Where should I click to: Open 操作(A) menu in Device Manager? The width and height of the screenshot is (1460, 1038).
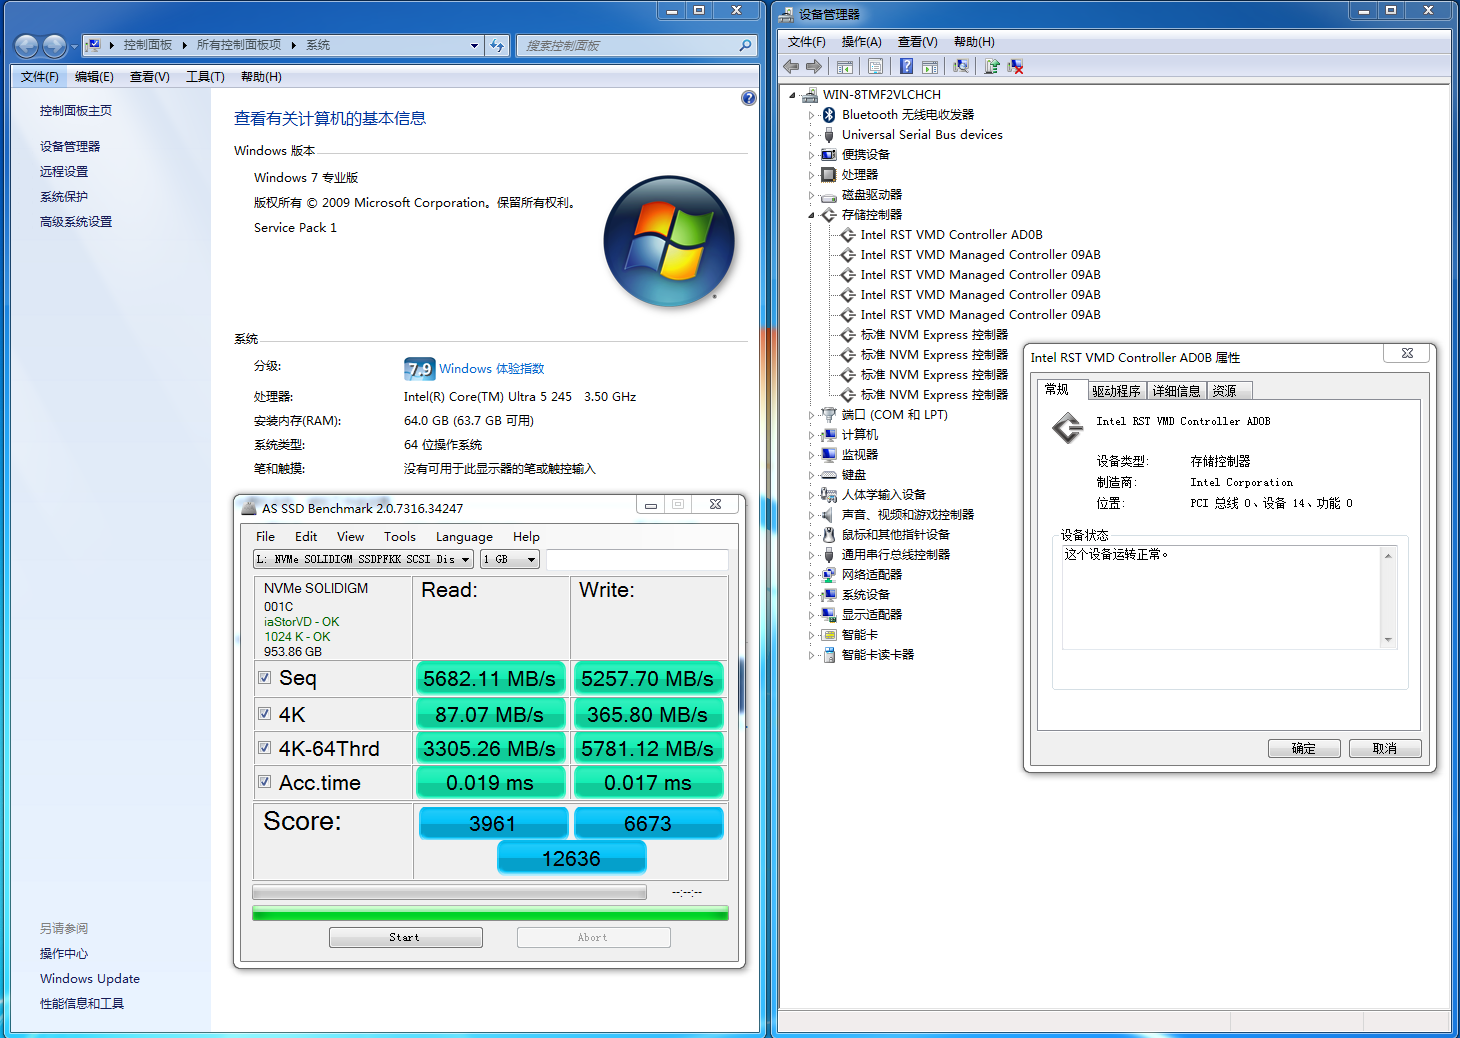(861, 42)
